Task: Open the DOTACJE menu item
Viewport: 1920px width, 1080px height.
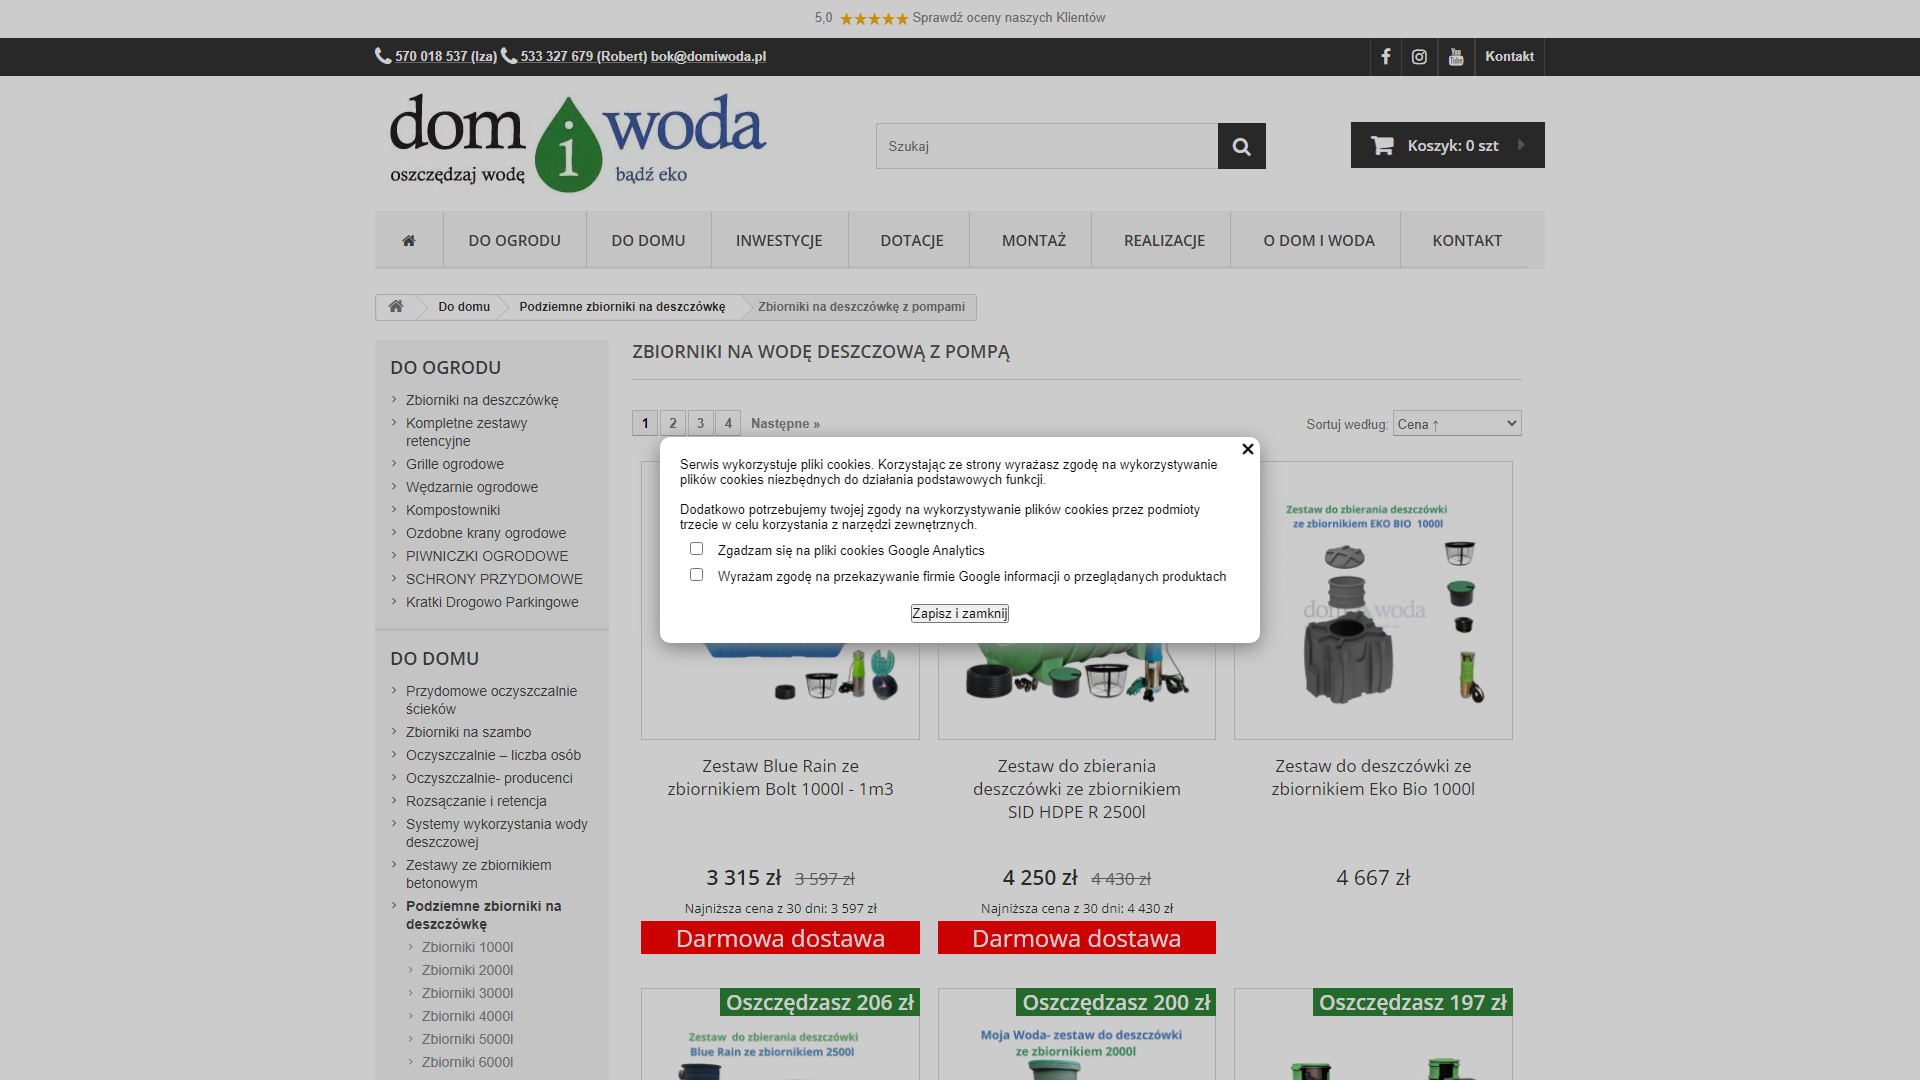Action: 912,240
